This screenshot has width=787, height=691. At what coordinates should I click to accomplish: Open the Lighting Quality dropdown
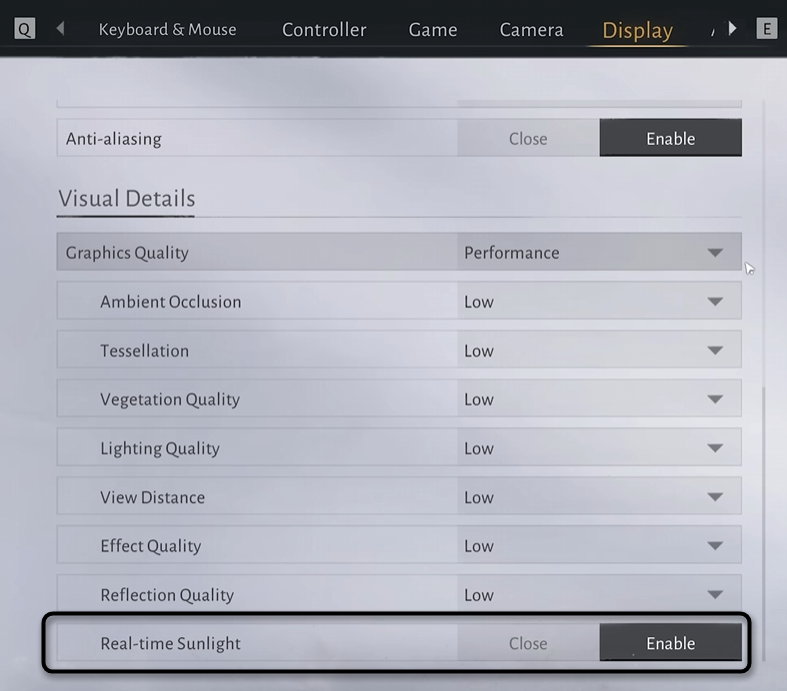click(x=599, y=449)
